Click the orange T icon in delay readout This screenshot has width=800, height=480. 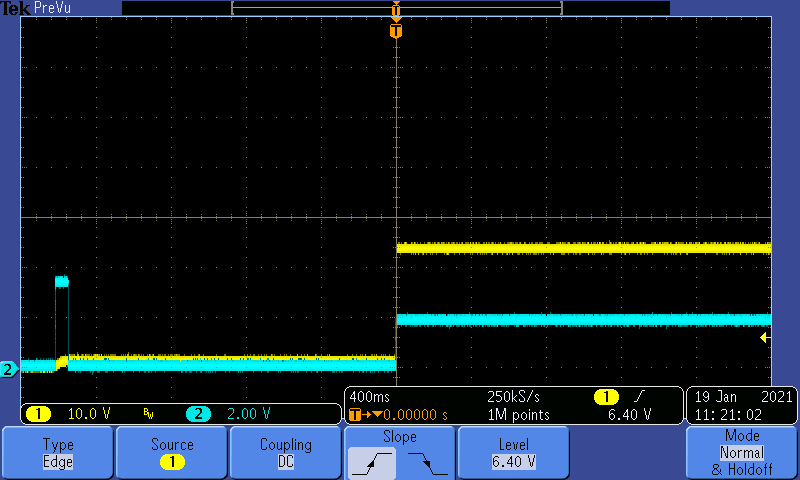(x=355, y=415)
